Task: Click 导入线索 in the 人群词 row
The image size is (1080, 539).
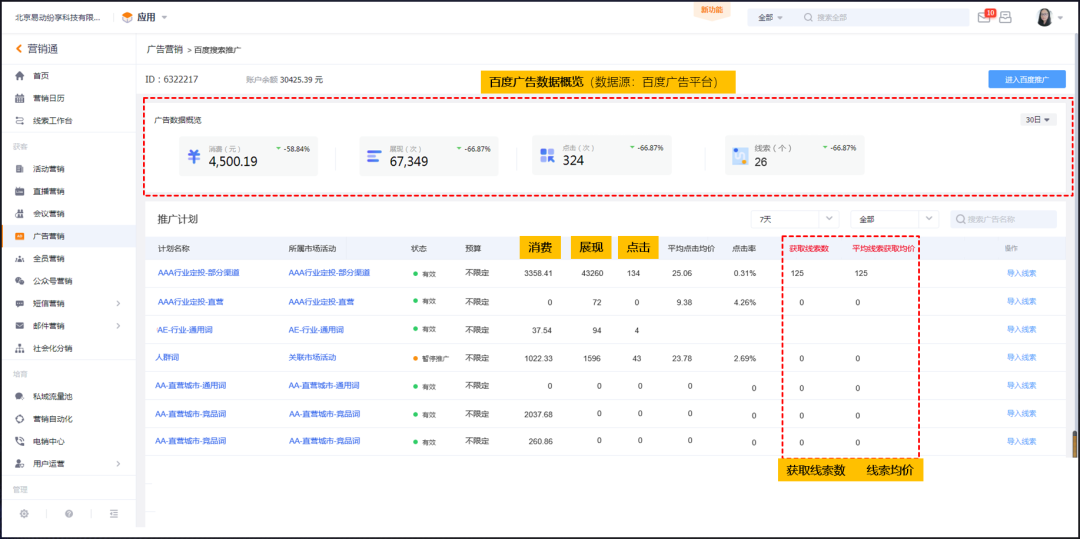Action: pos(1021,357)
